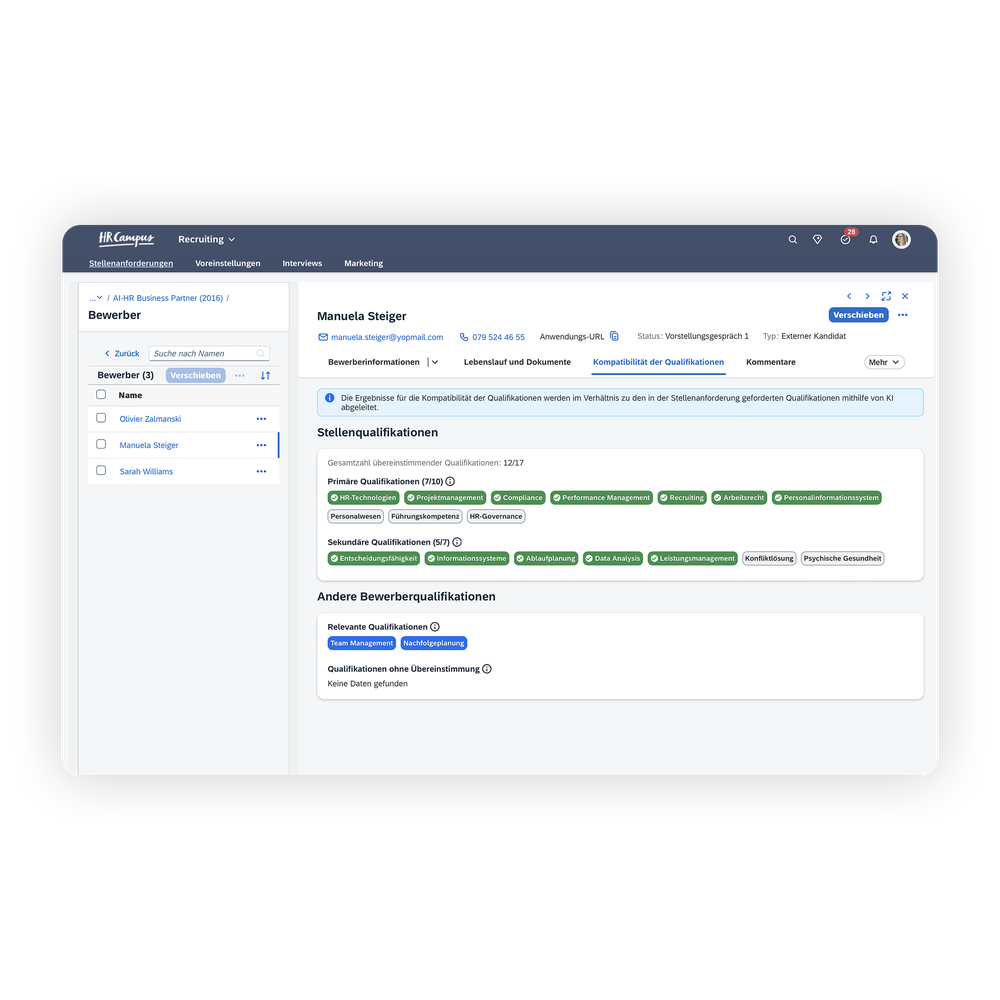Go to next applicant with right arrow

pos(867,297)
